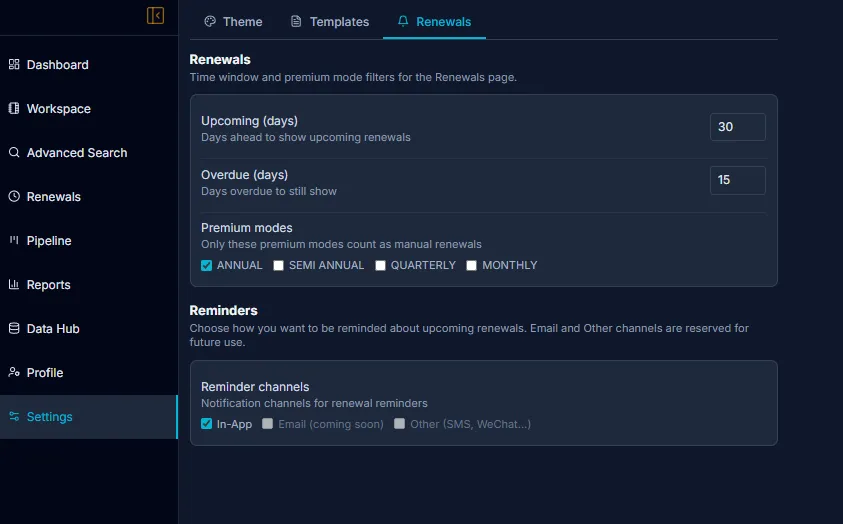Click the Dashboard grid icon
The height and width of the screenshot is (524, 843).
14,64
